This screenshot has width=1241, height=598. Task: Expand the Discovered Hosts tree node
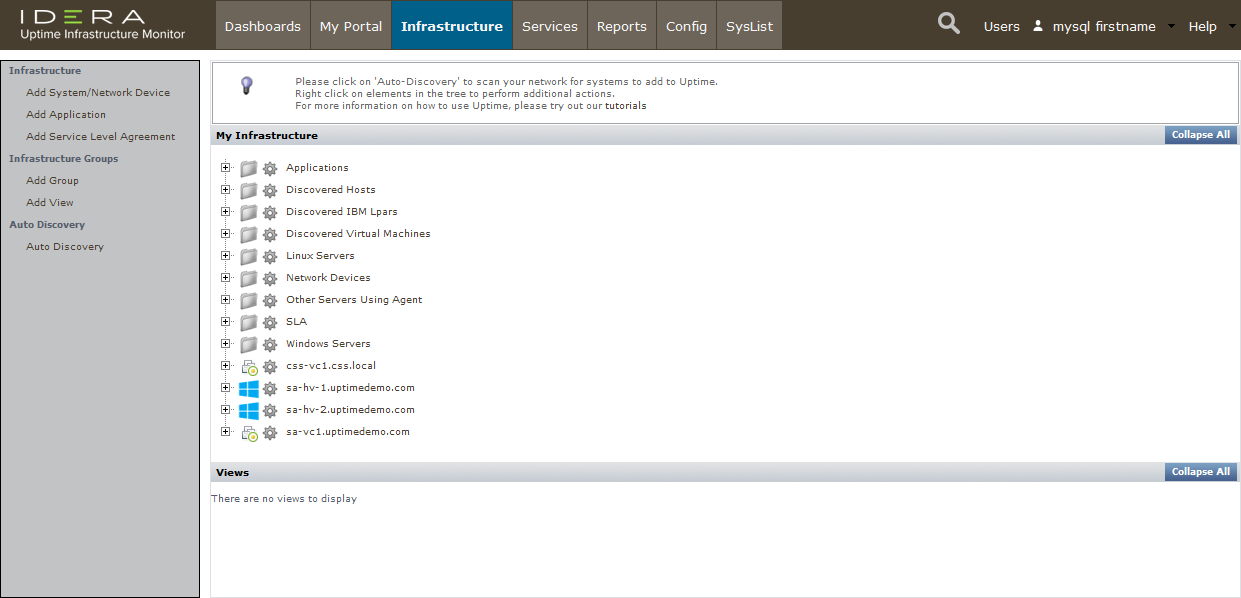(226, 189)
